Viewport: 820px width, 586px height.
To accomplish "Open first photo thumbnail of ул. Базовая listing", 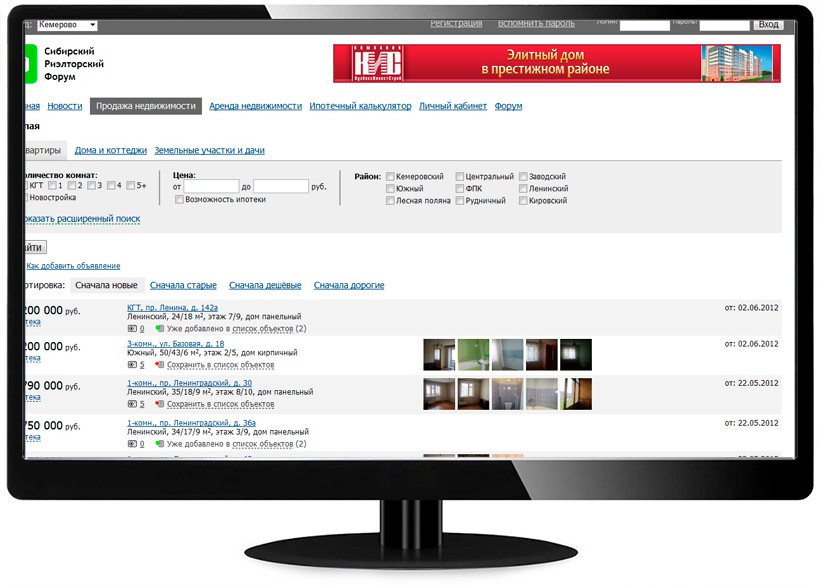I will pos(439,355).
